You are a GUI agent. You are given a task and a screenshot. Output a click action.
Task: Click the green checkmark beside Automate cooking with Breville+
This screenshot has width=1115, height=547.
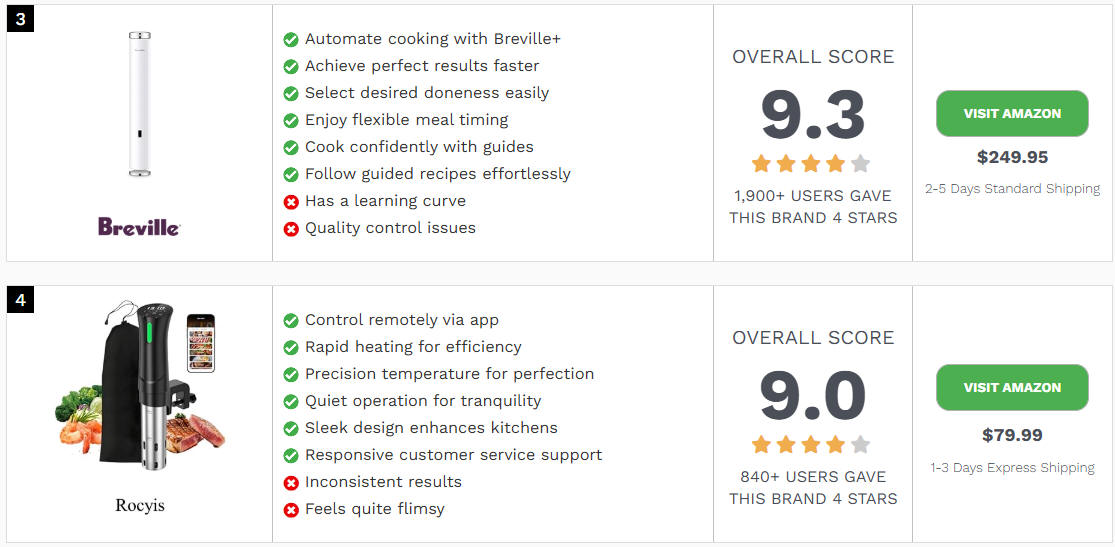pos(291,40)
